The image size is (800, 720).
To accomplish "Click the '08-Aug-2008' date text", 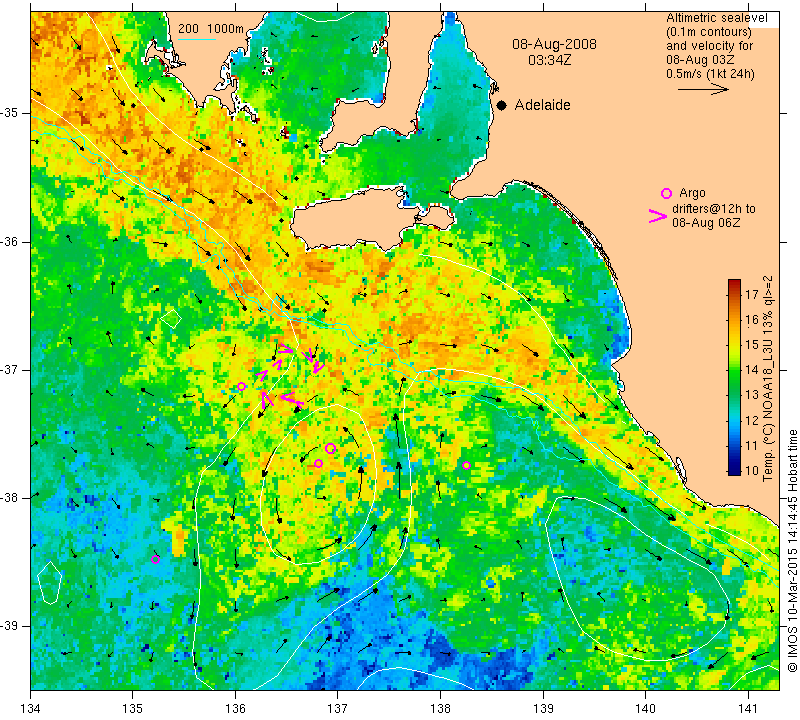I will (554, 44).
